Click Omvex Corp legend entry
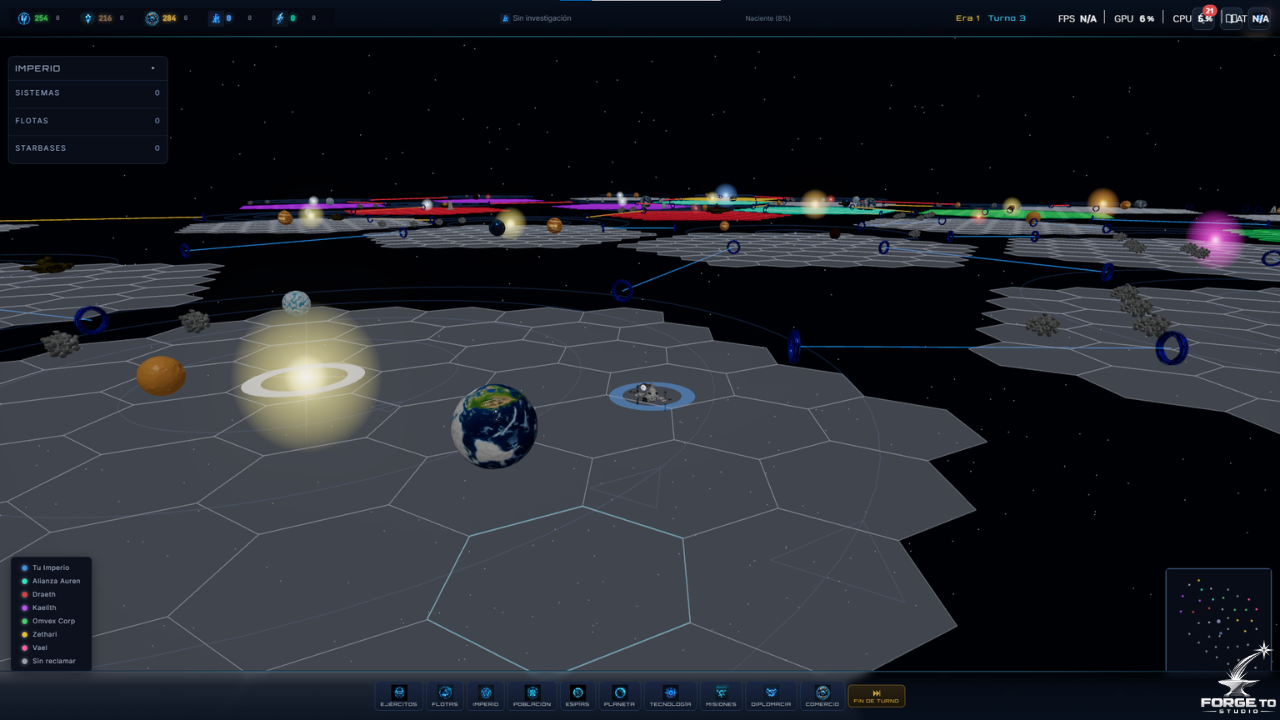Screen dimensions: 1280x720 pyautogui.click(x=48, y=621)
